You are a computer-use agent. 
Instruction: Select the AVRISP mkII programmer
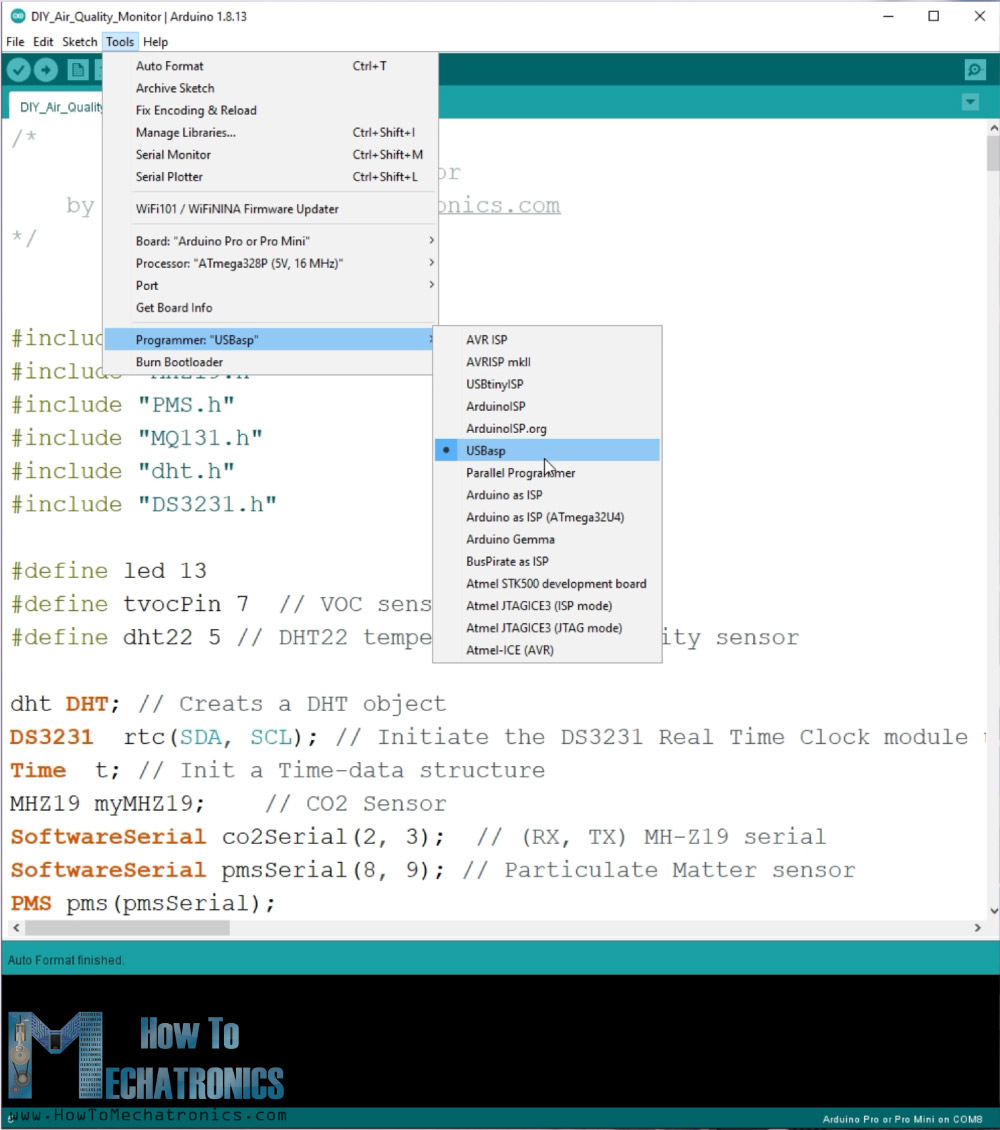coord(500,362)
